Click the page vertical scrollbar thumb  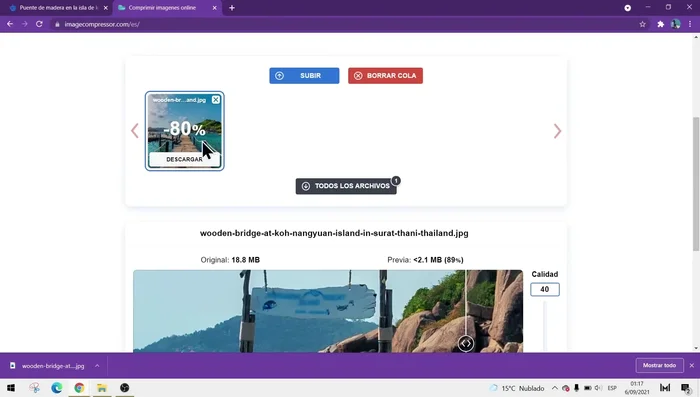tap(696, 184)
